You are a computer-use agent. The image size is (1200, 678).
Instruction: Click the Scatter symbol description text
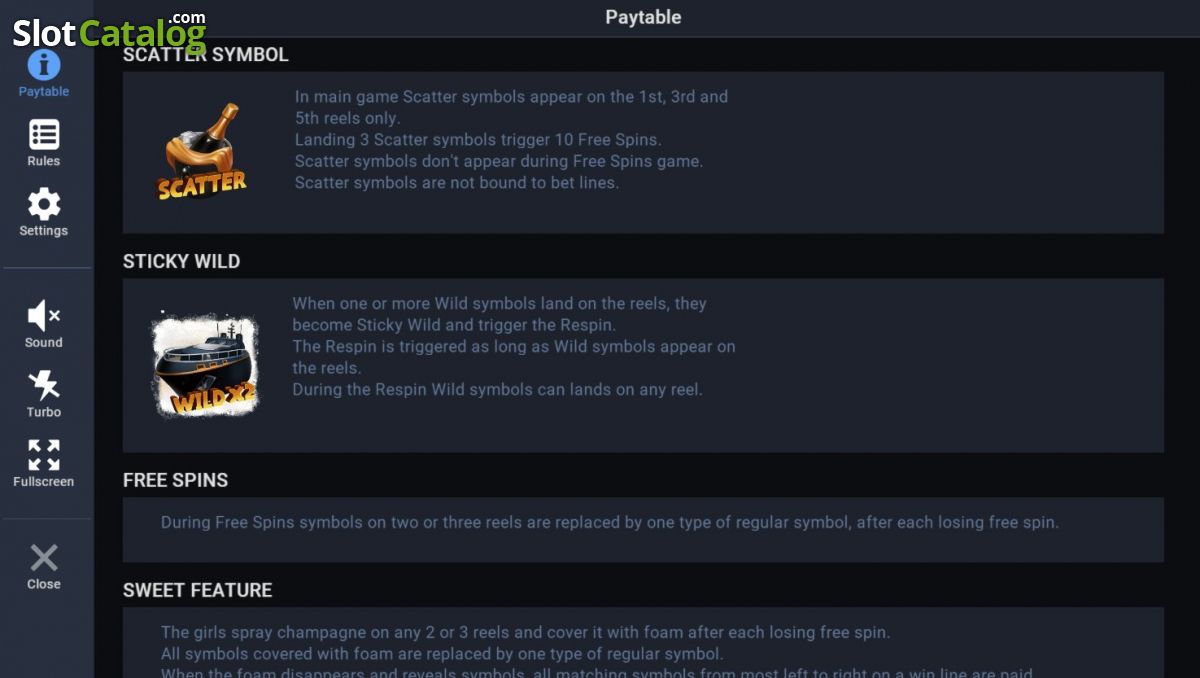[x=511, y=140]
